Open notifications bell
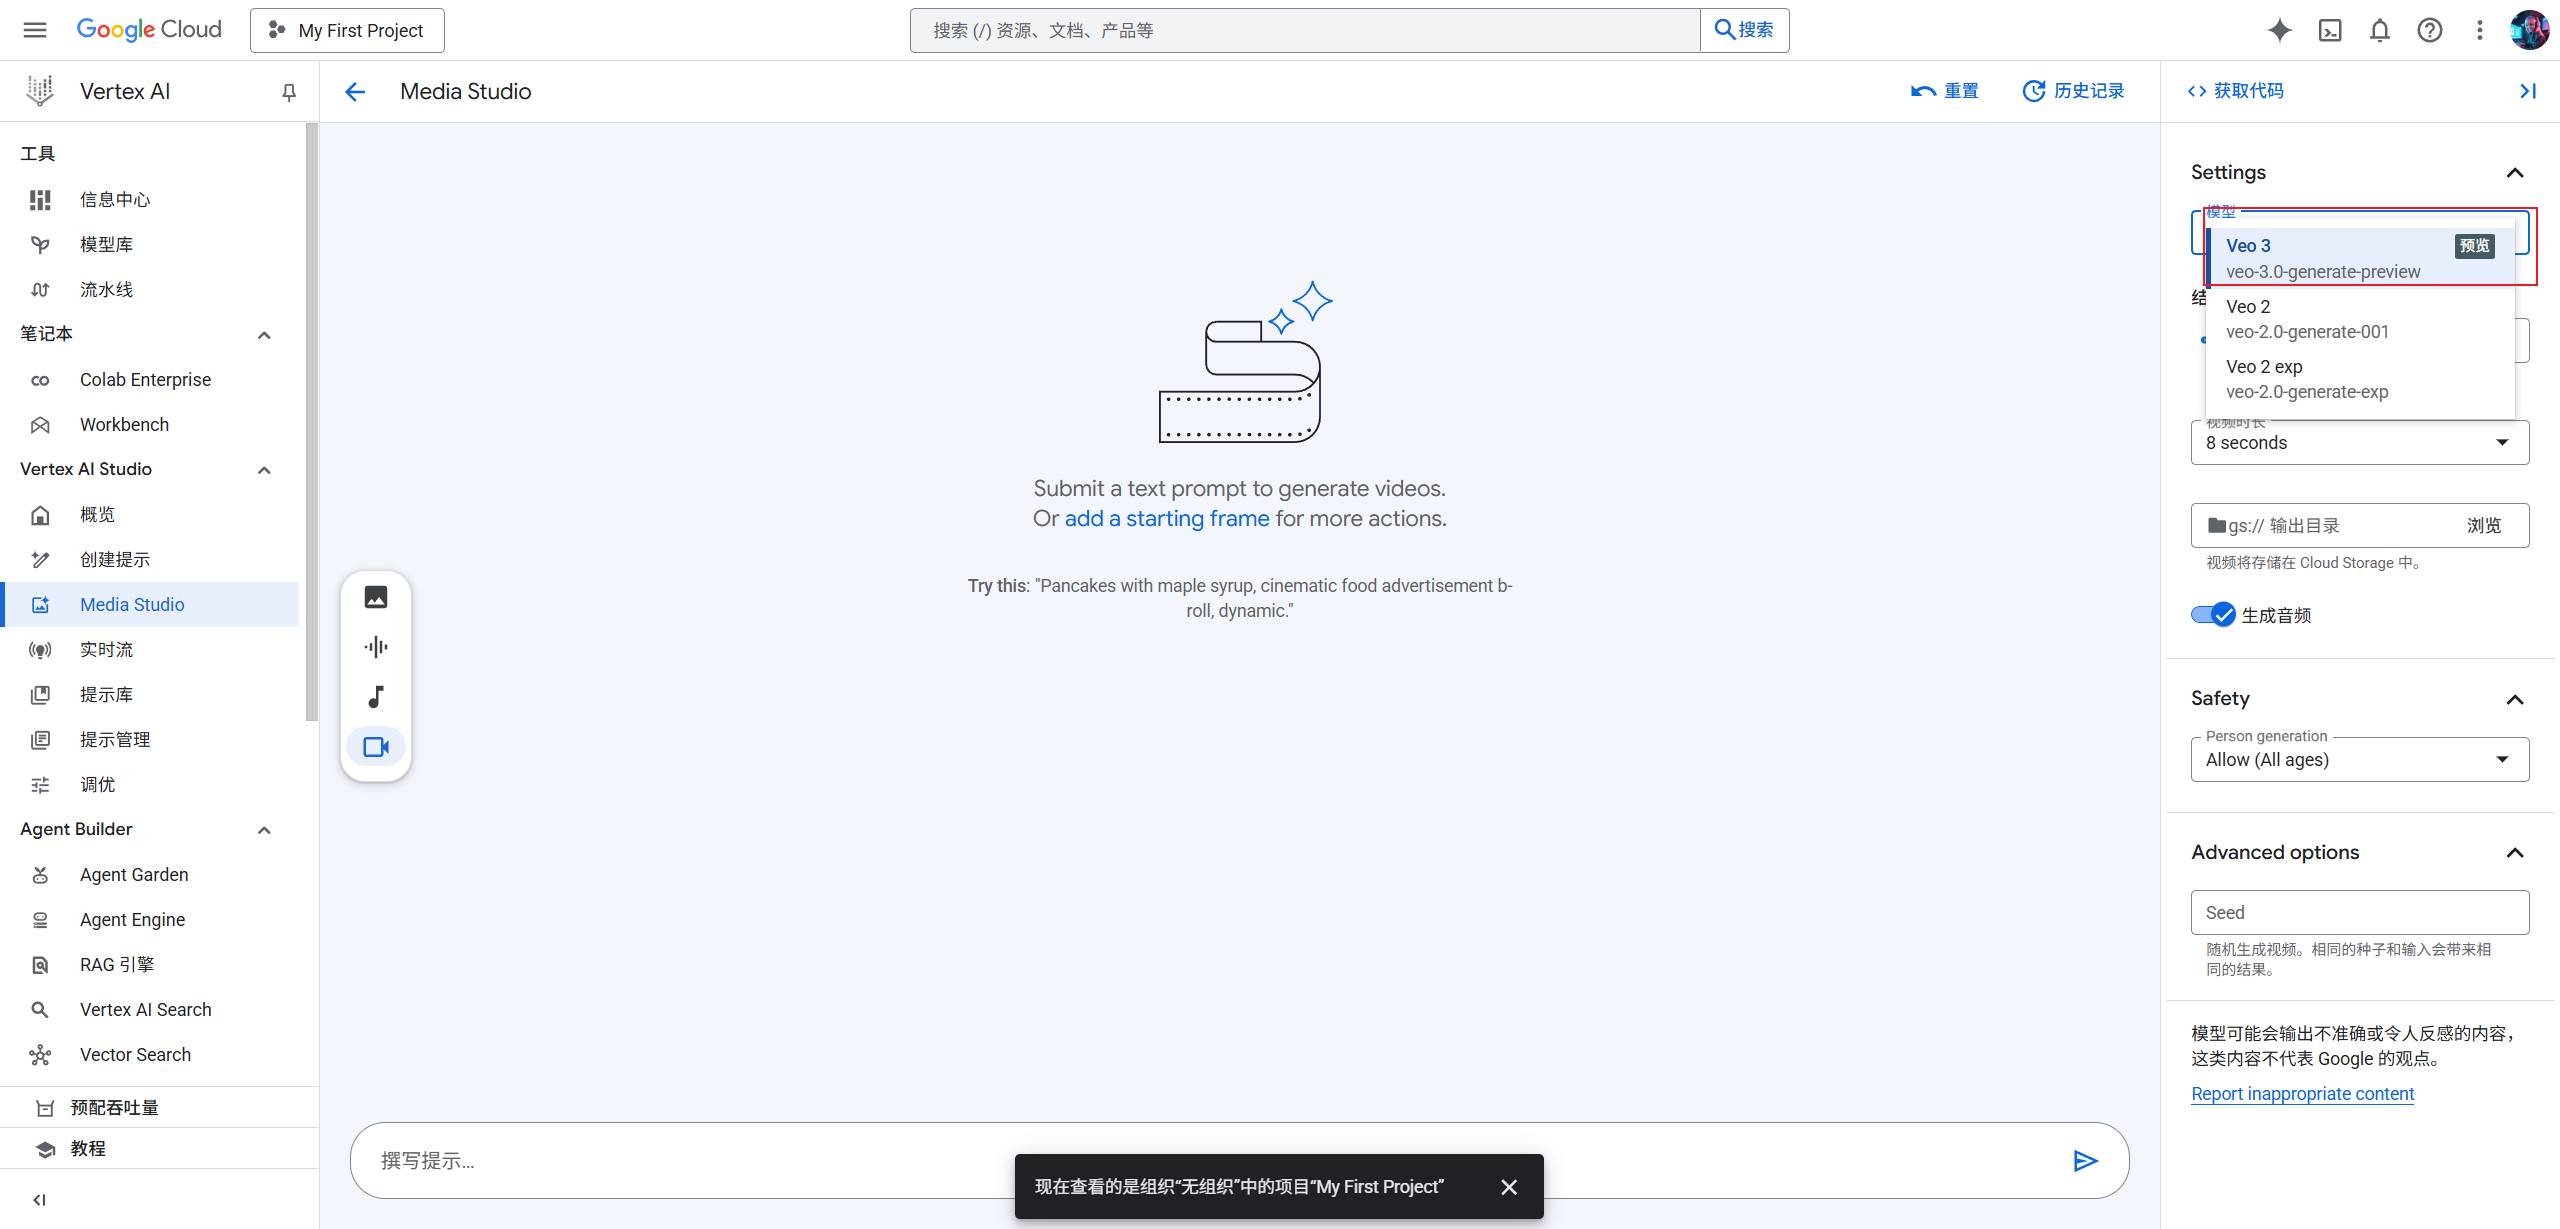 coord(2380,30)
